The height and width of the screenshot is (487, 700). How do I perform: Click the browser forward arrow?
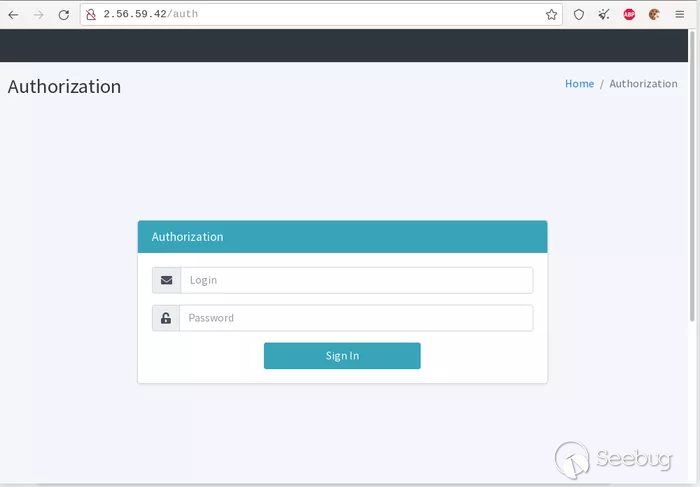[38, 15]
